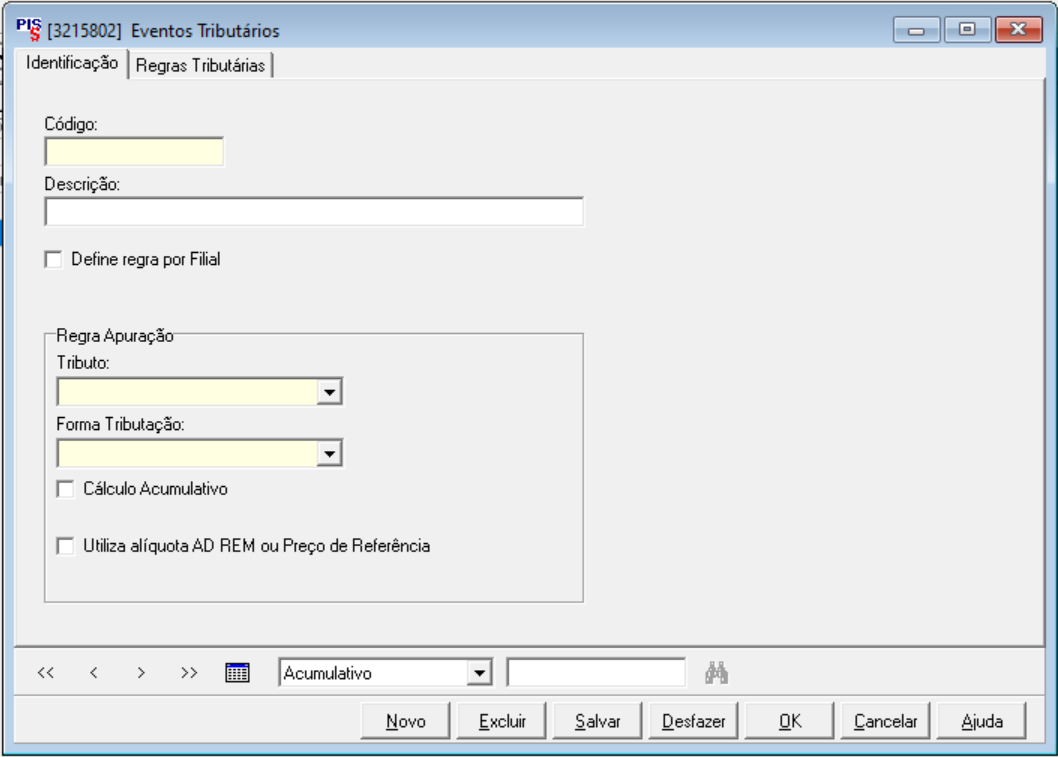
Task: Click the Novo button
Action: pyautogui.click(x=406, y=721)
